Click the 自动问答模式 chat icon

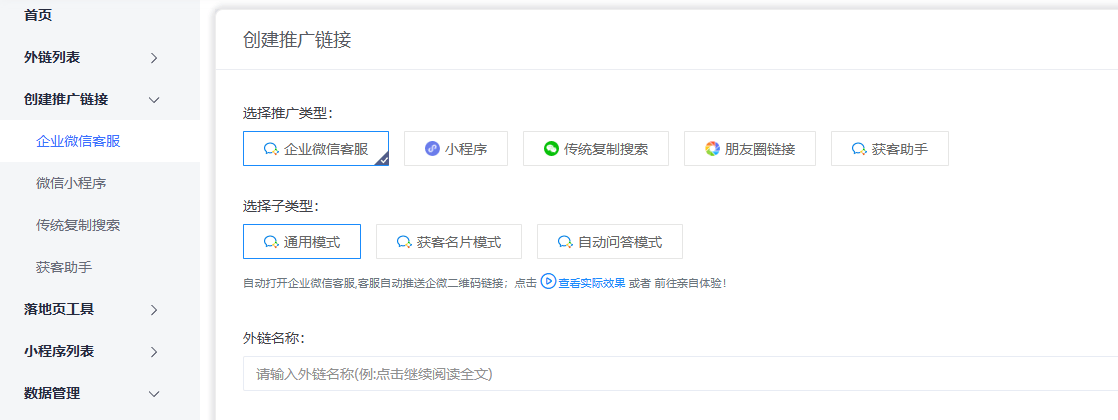coord(565,242)
